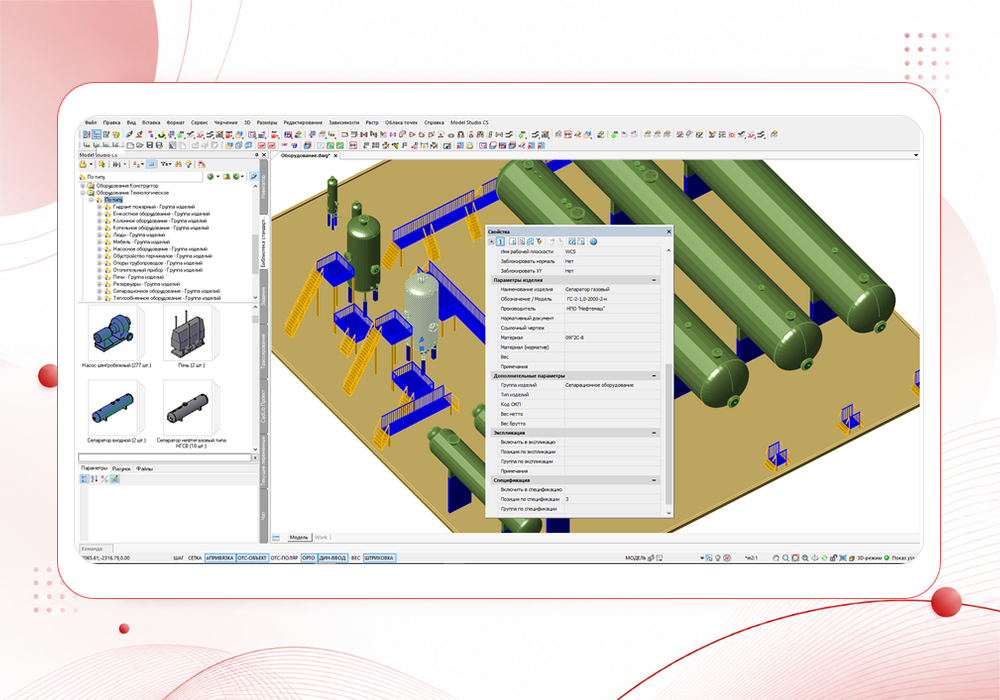This screenshot has height=700, width=1000.
Task: Click the zoom magnifier icon in status bar
Action: tap(786, 558)
